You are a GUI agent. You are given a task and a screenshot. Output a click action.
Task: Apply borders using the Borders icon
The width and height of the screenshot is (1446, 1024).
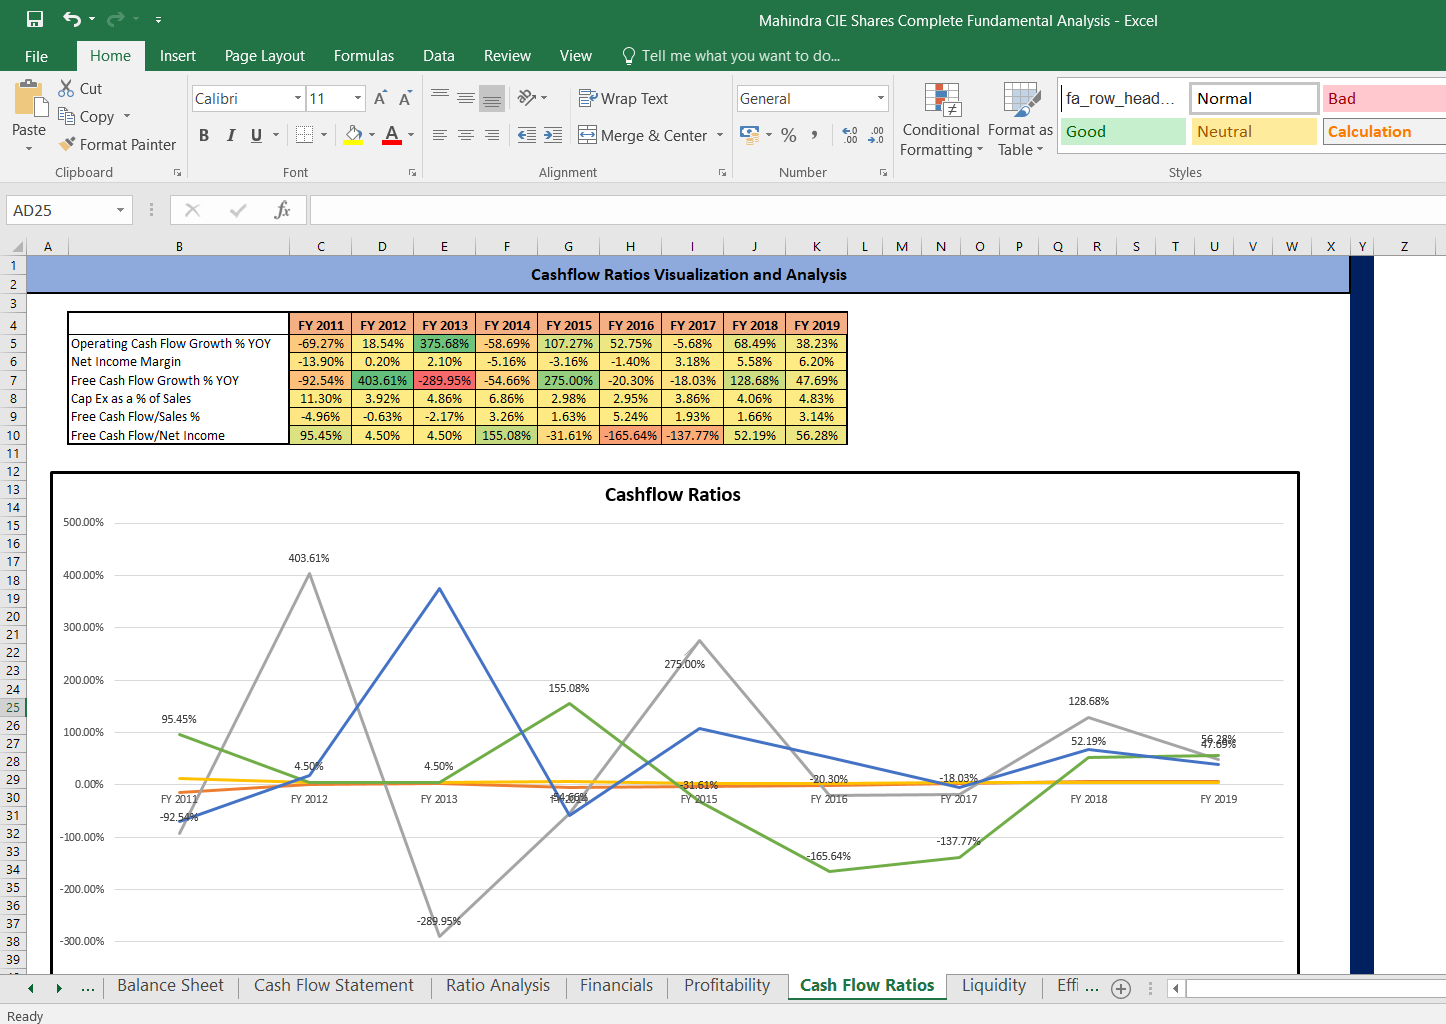click(x=304, y=135)
